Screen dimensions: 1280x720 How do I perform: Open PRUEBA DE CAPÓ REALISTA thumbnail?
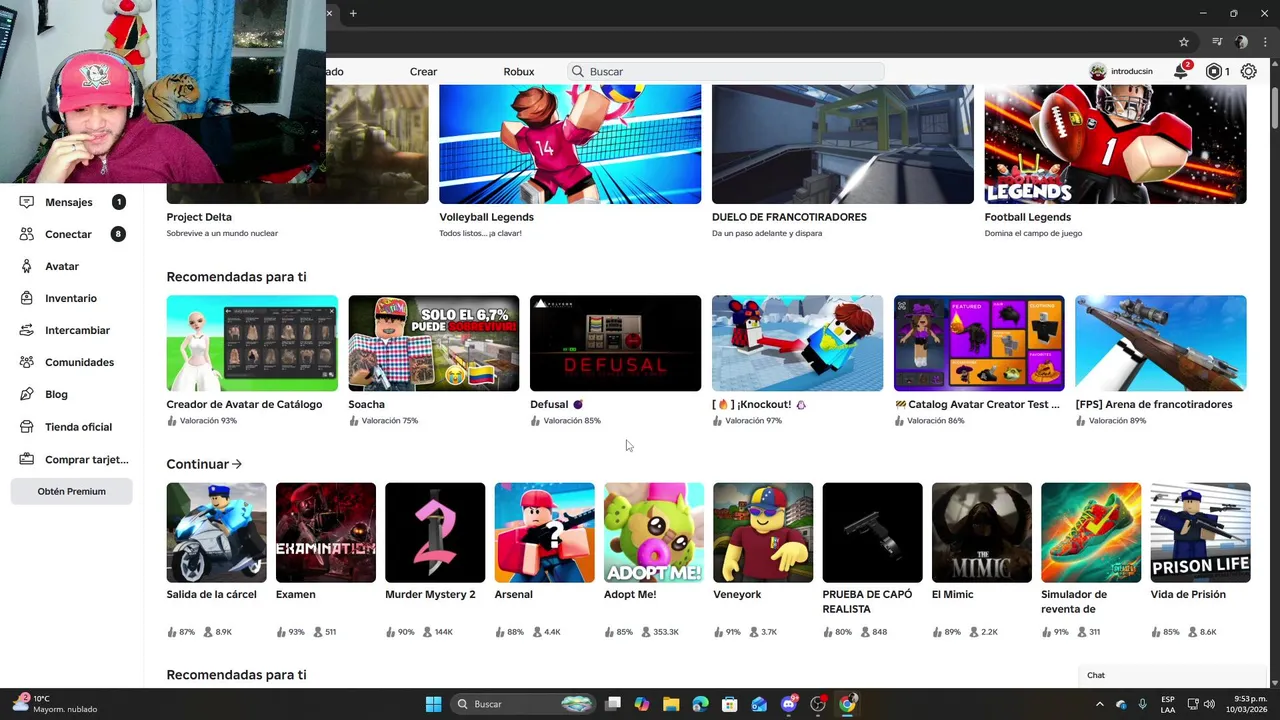click(872, 532)
